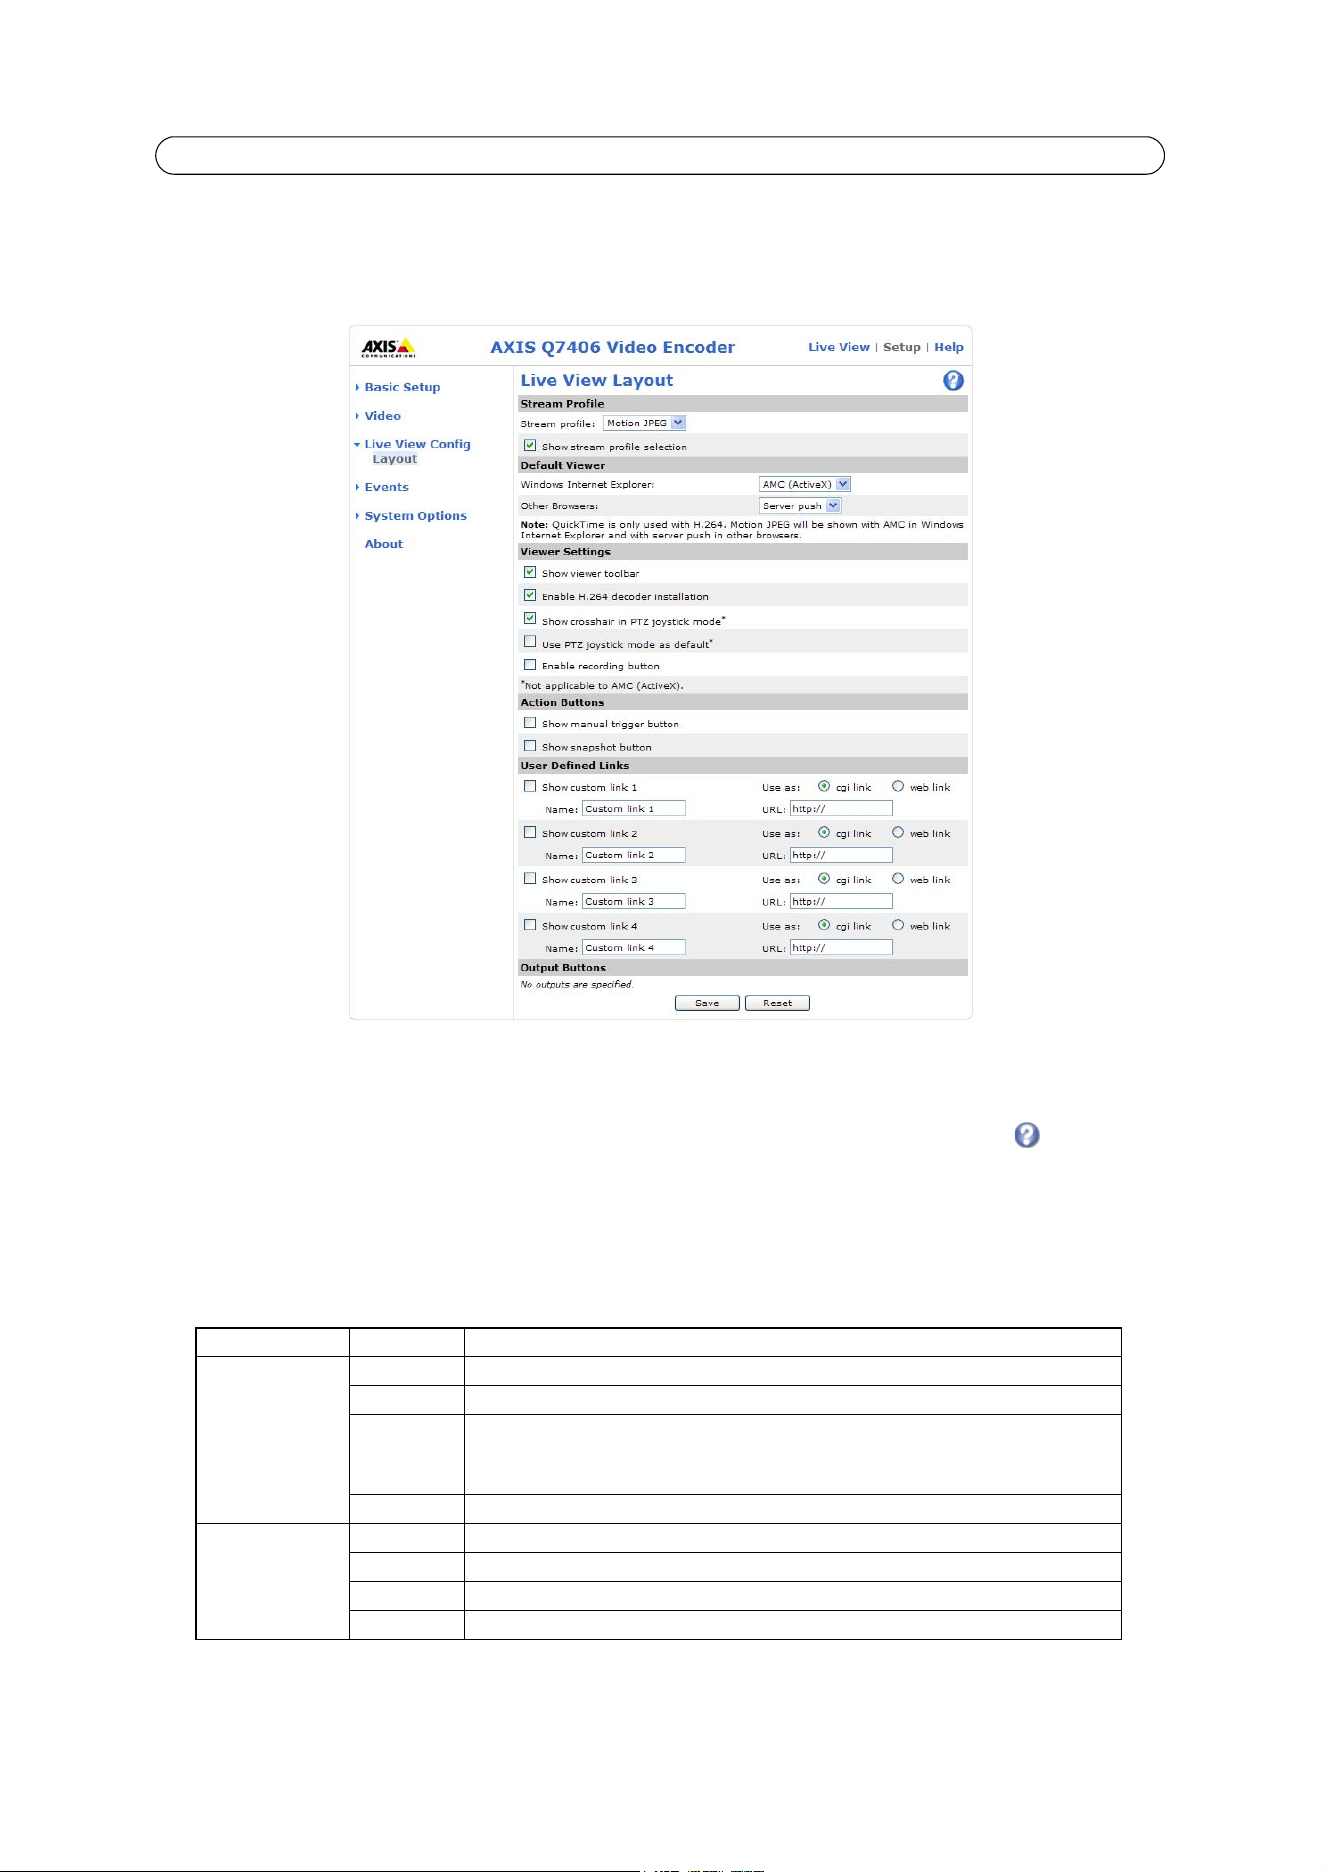
Task: Disable Show crosshair in PTZ joystick mode
Action: 530,618
